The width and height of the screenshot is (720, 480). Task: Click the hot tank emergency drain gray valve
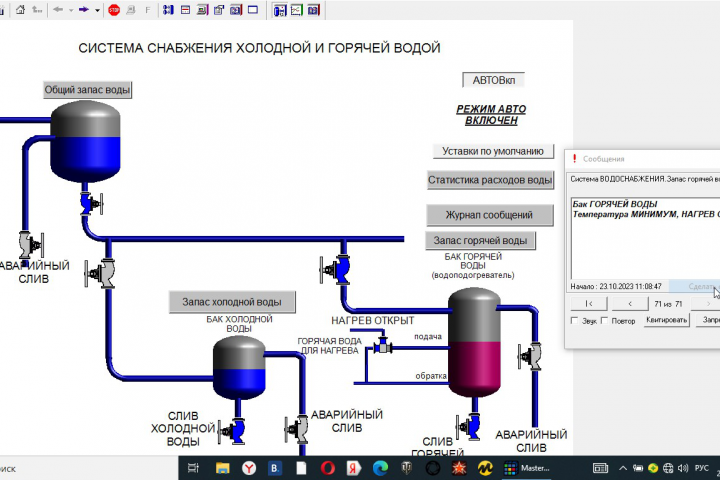tap(530, 356)
